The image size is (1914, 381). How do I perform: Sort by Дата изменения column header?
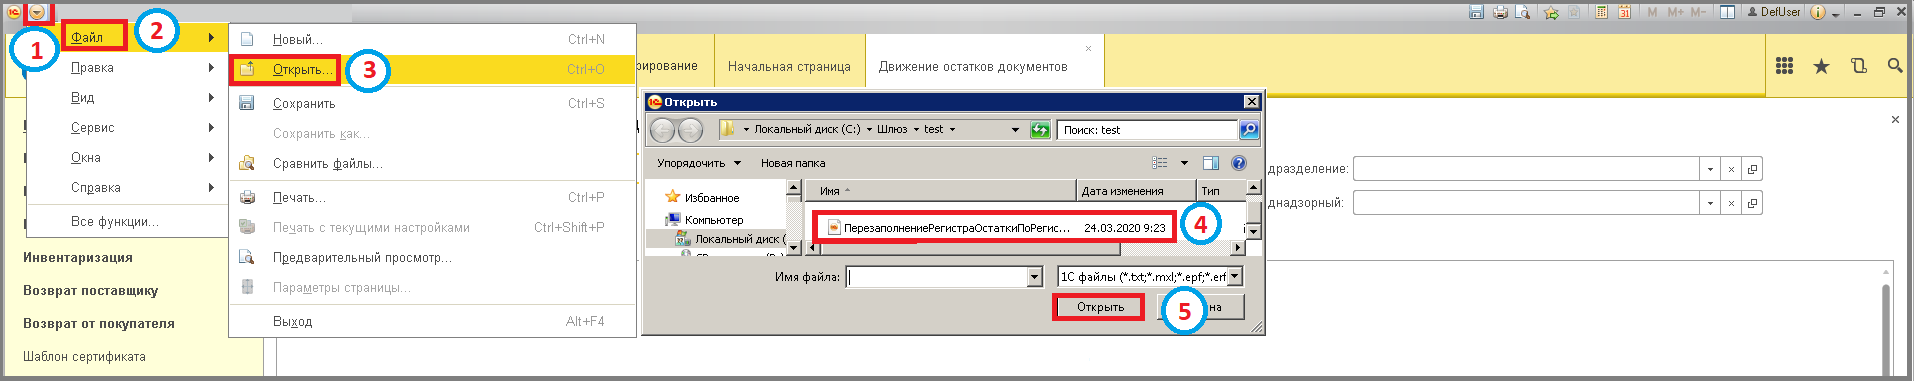pyautogui.click(x=1136, y=190)
